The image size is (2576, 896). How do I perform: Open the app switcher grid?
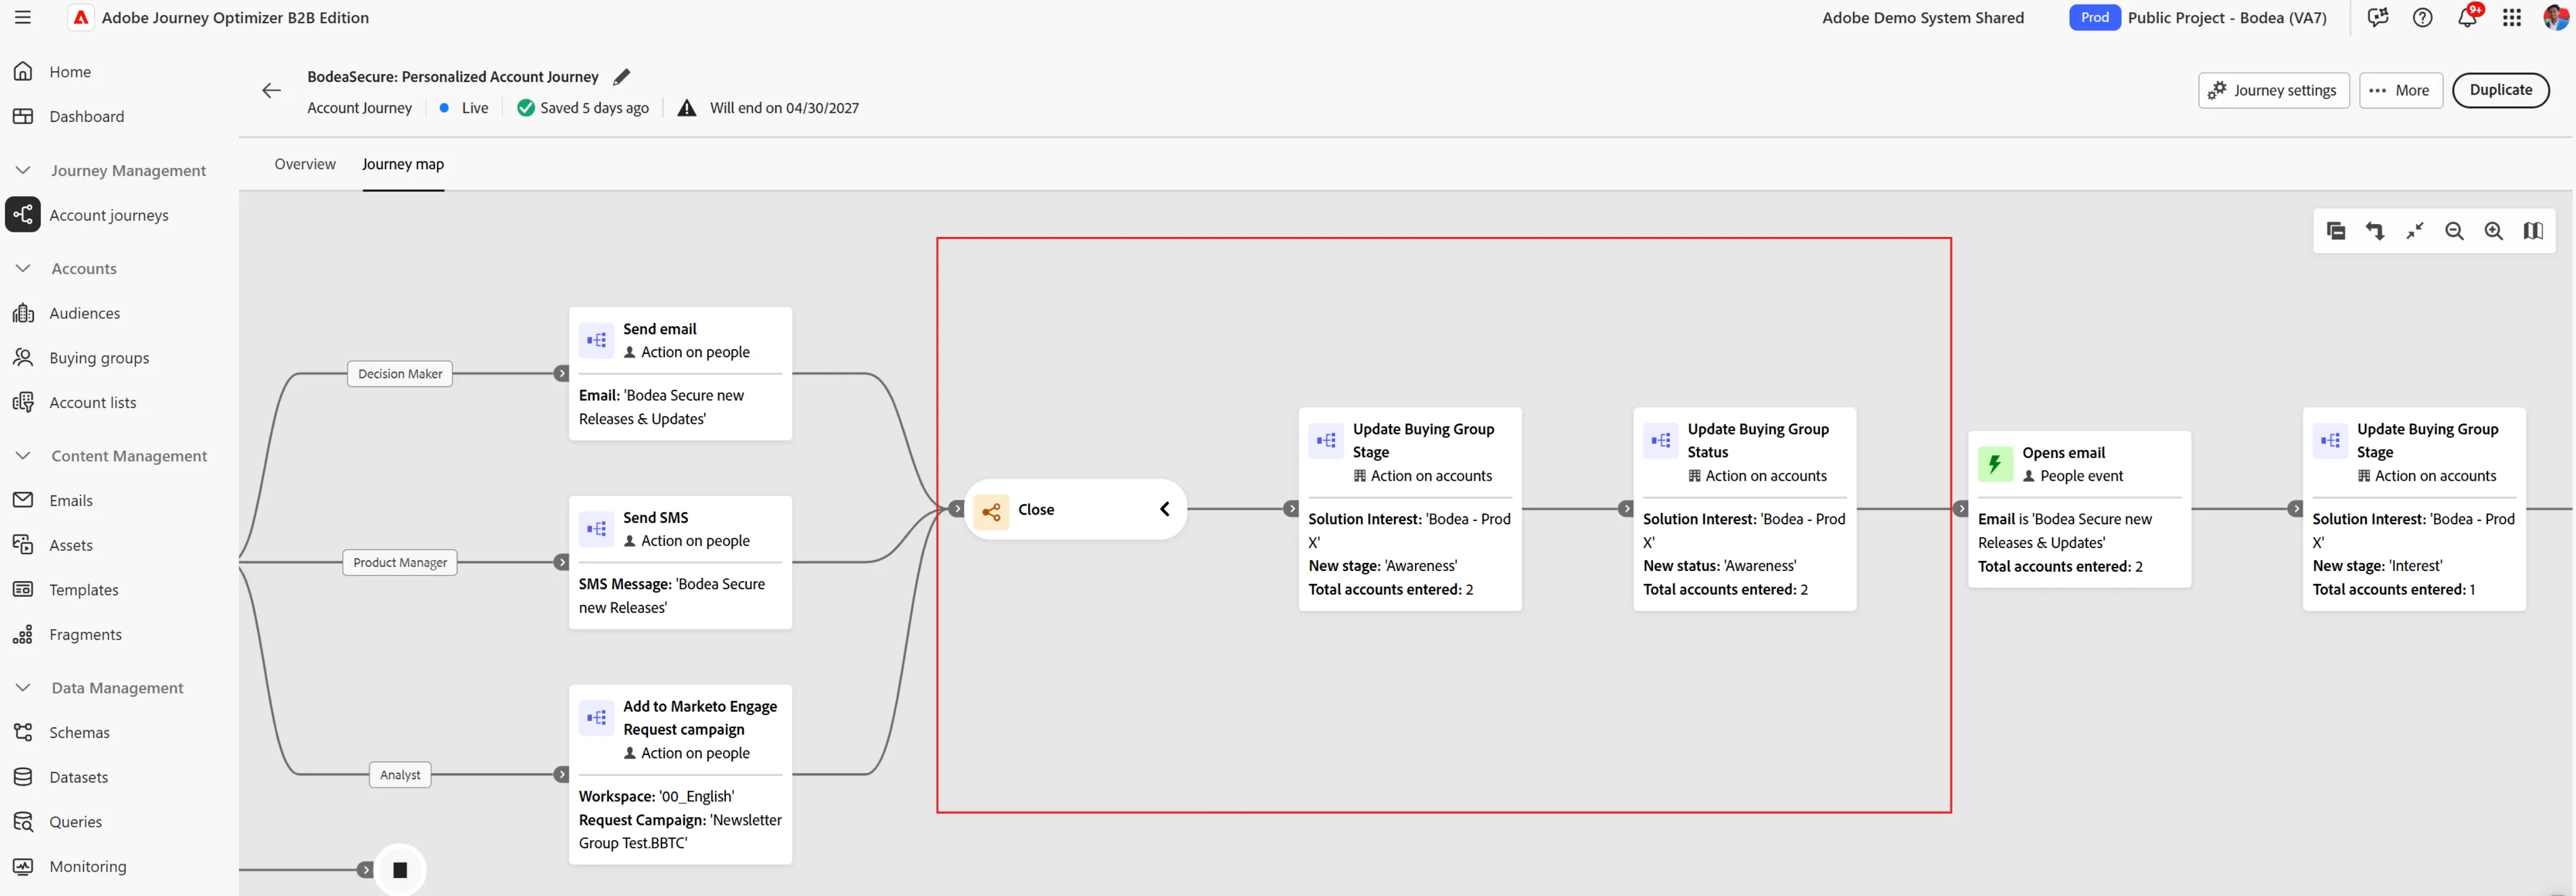[2512, 17]
